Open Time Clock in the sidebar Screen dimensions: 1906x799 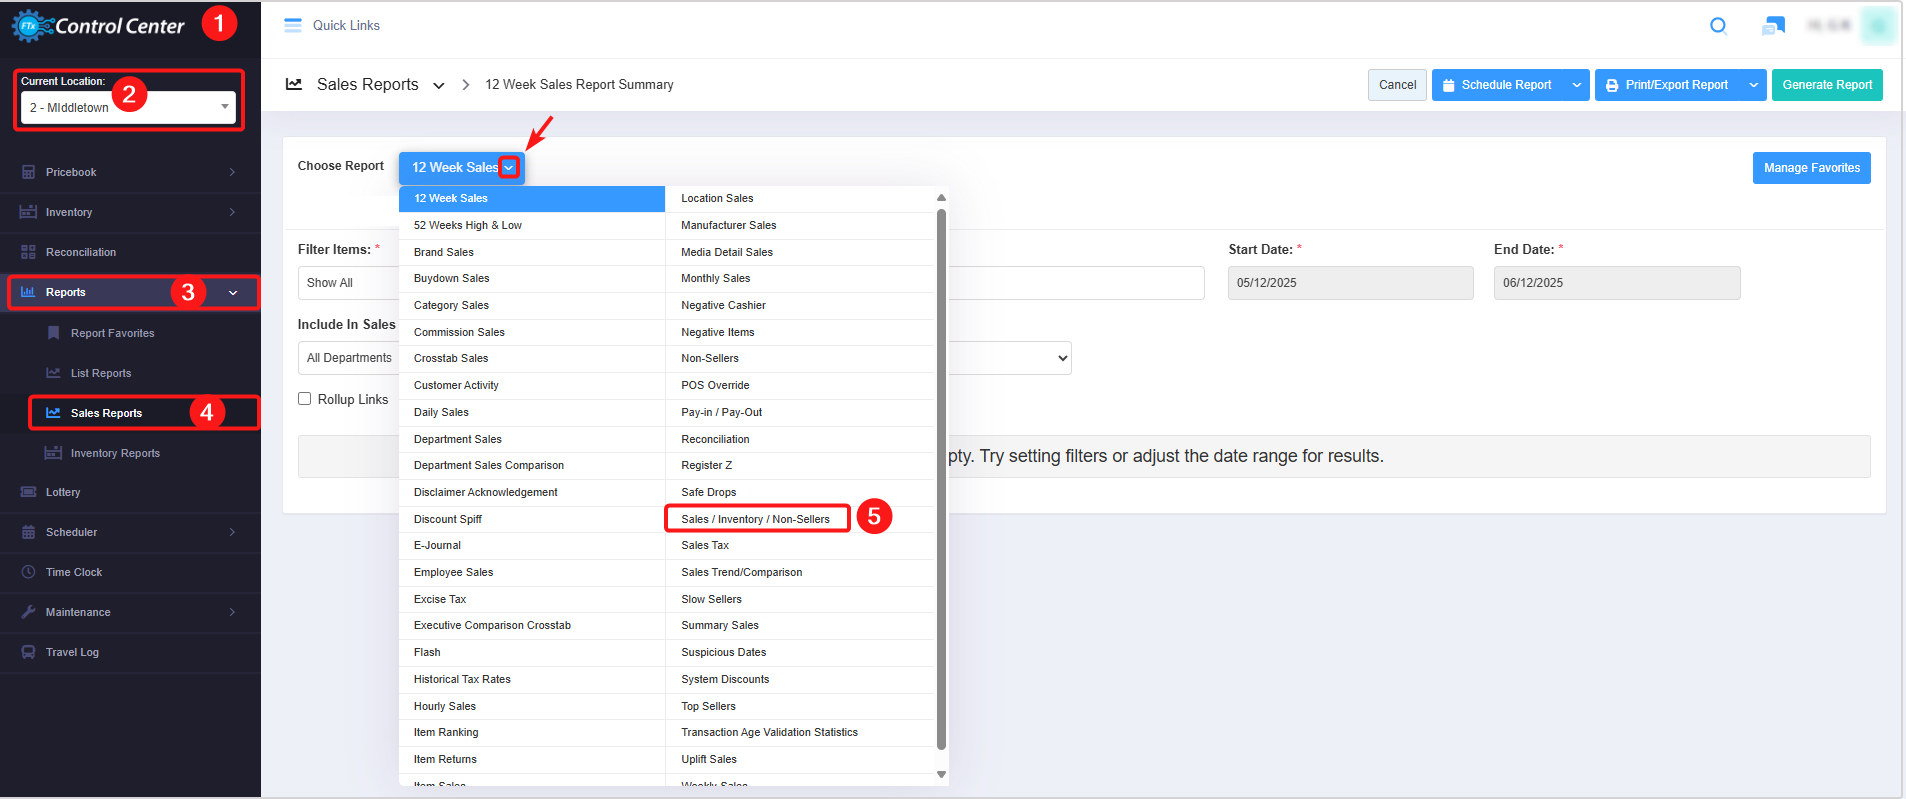point(74,572)
